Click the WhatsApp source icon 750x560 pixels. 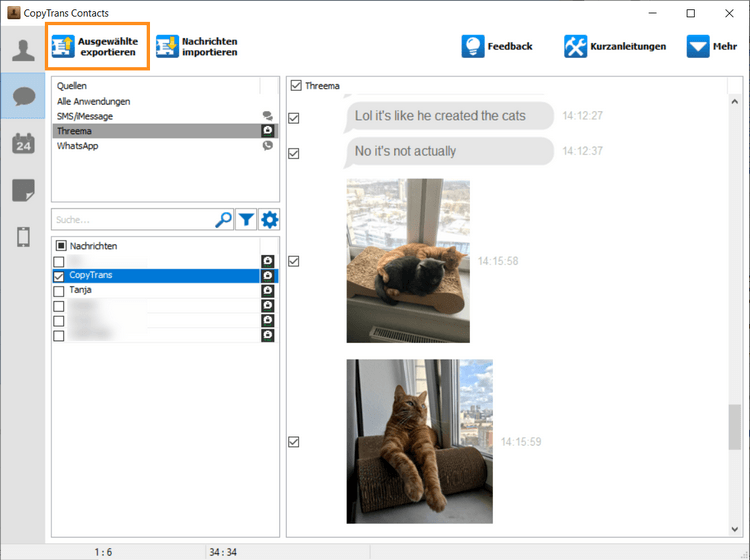268,145
